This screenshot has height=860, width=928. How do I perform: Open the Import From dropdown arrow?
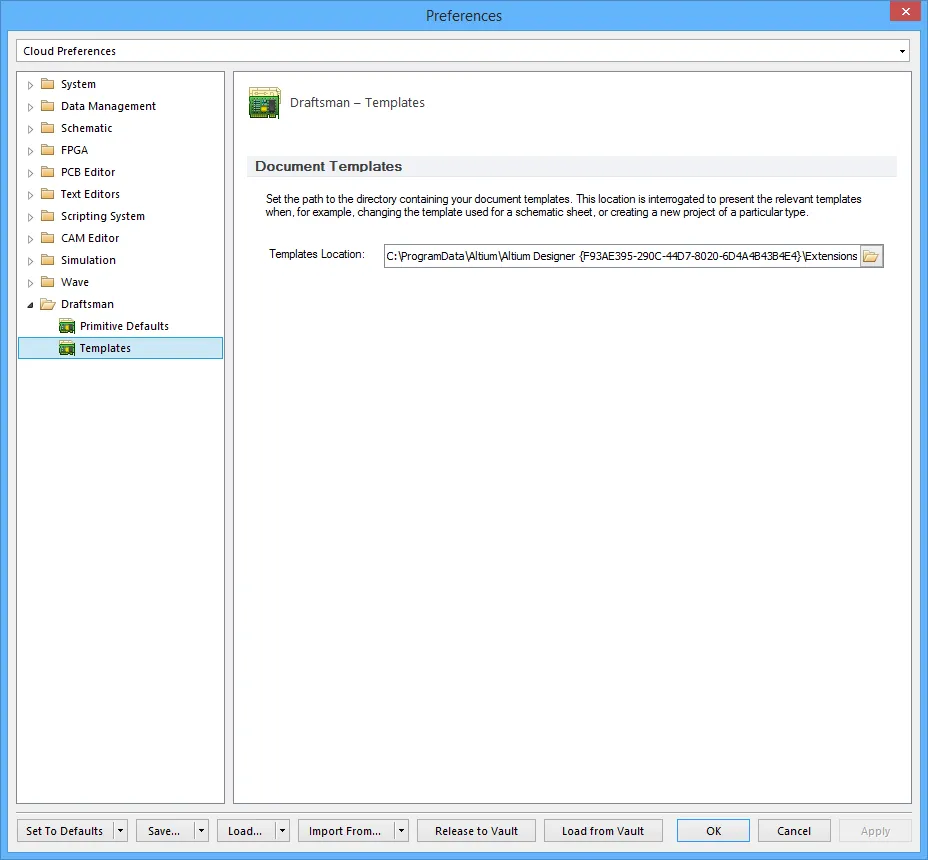tap(401, 831)
